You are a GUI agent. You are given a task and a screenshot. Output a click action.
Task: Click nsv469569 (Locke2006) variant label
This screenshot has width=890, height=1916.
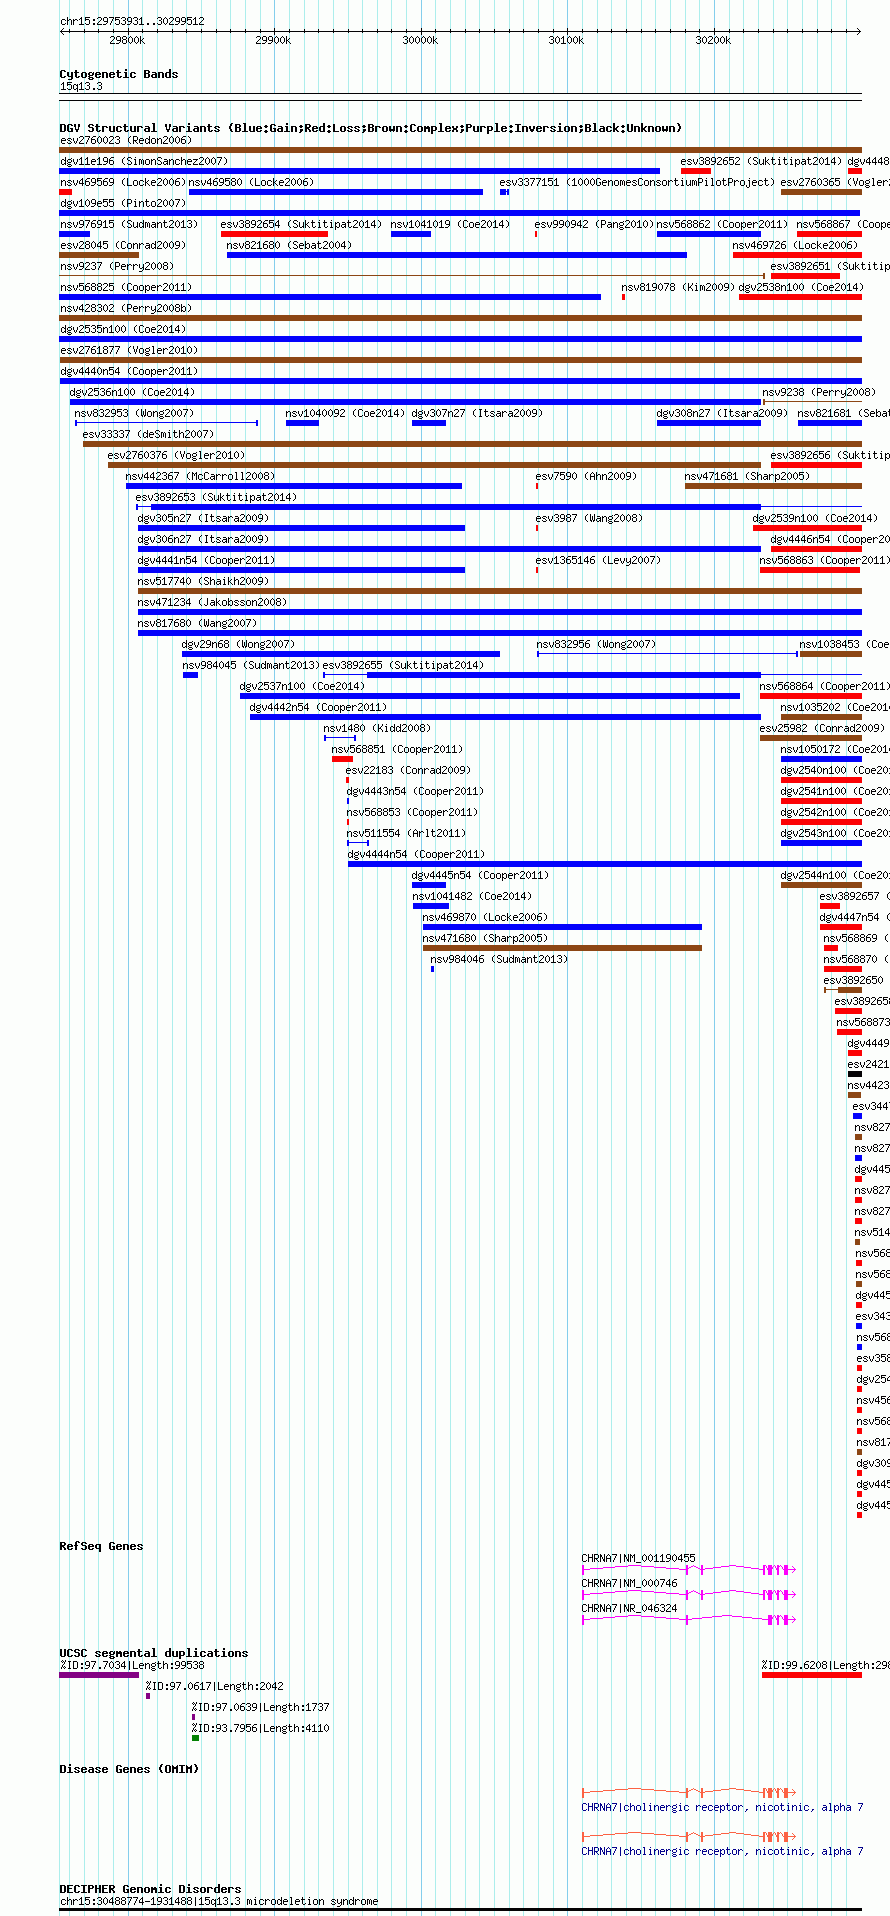click(123, 183)
